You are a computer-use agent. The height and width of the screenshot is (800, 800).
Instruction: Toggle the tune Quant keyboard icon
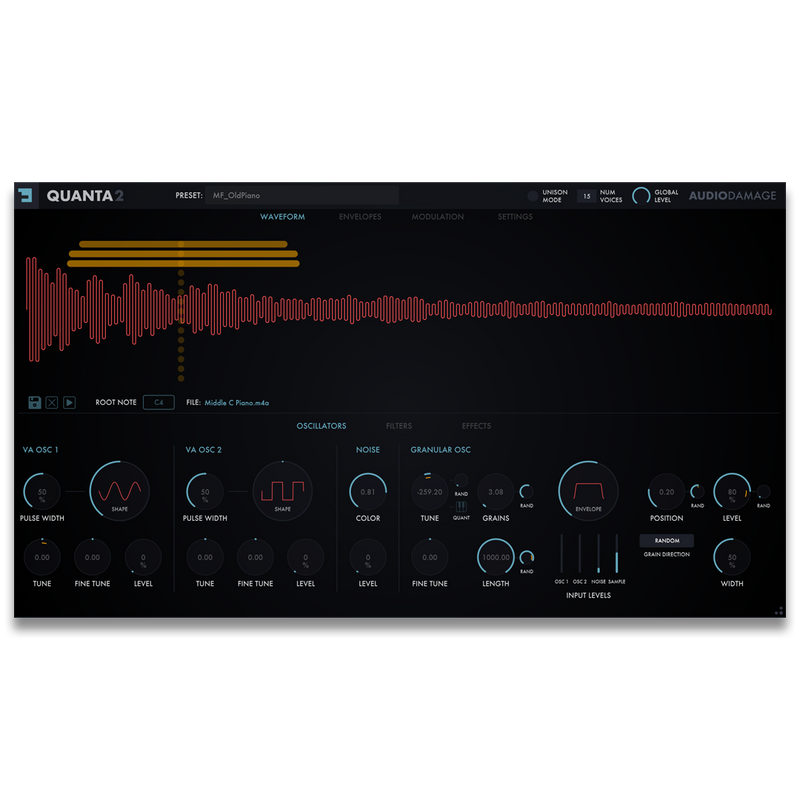(x=462, y=506)
